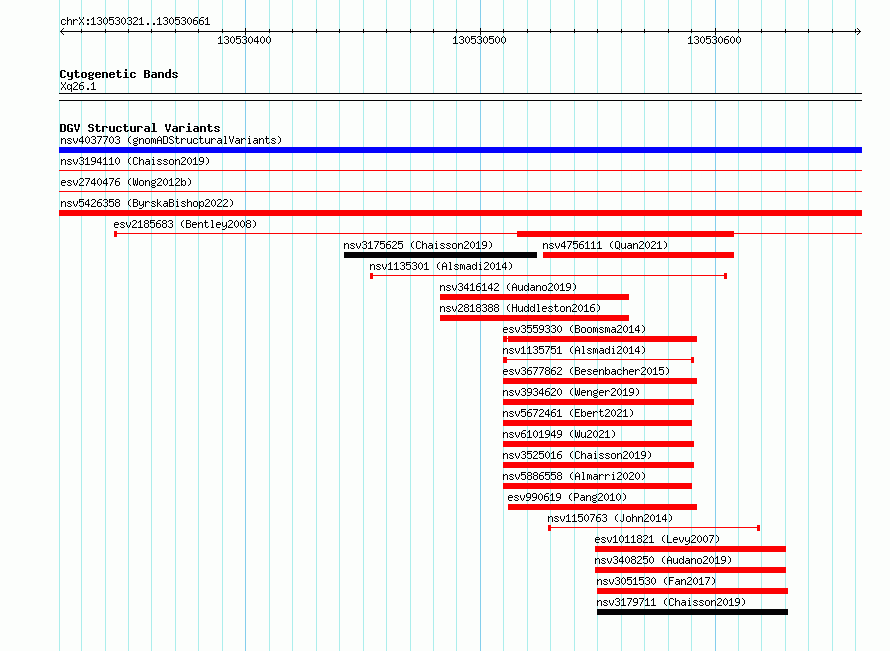The width and height of the screenshot is (890, 651).
Task: Open the nsv5886558 (Almarri2020) label
Action: (574, 476)
